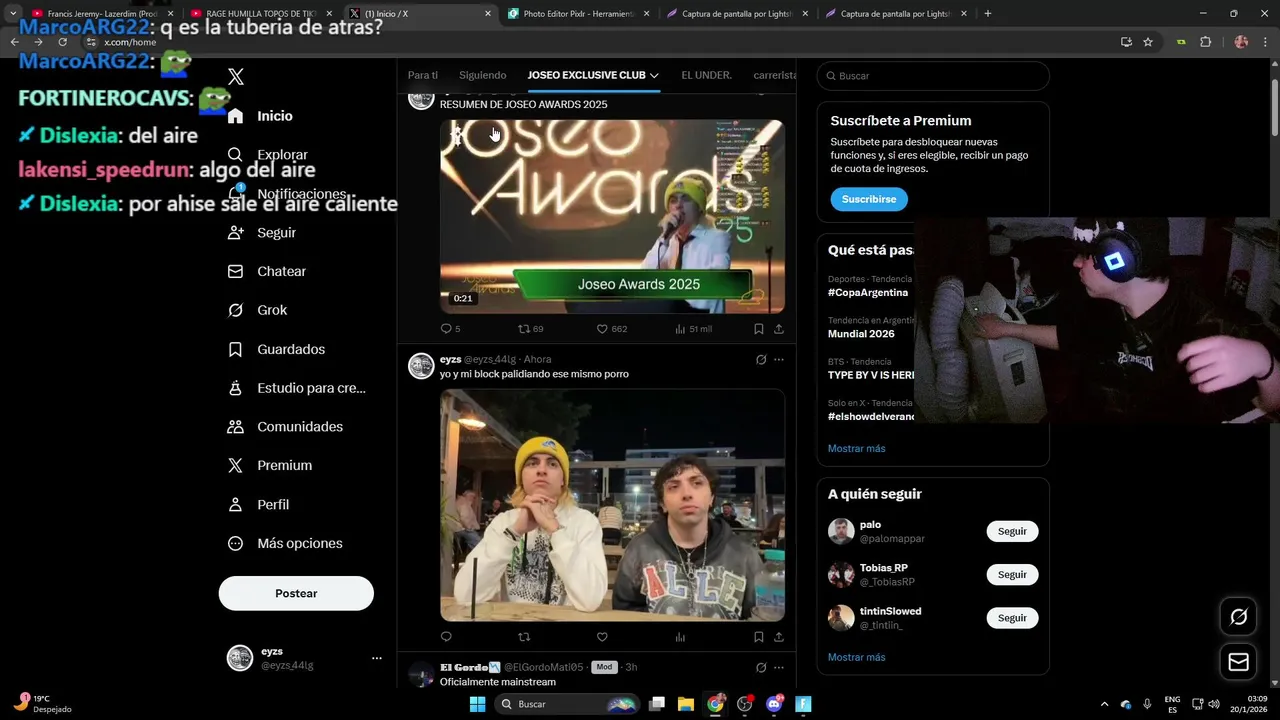
Task: Open Chrome extensions puzzle icon
Action: (x=1205, y=42)
